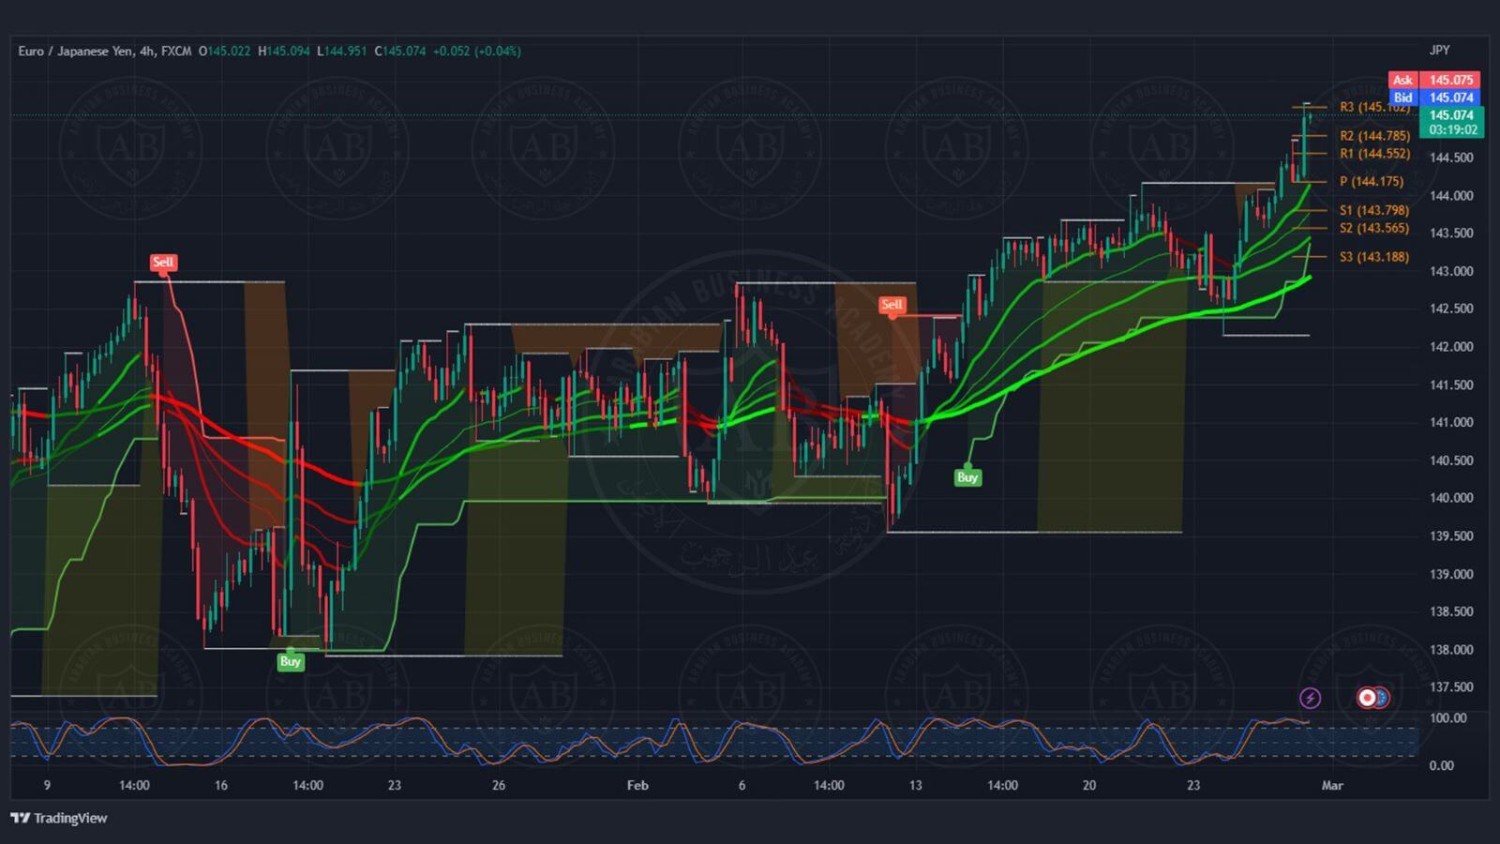1500x844 pixels.
Task: Click the open value O145.022
Action: 224,51
